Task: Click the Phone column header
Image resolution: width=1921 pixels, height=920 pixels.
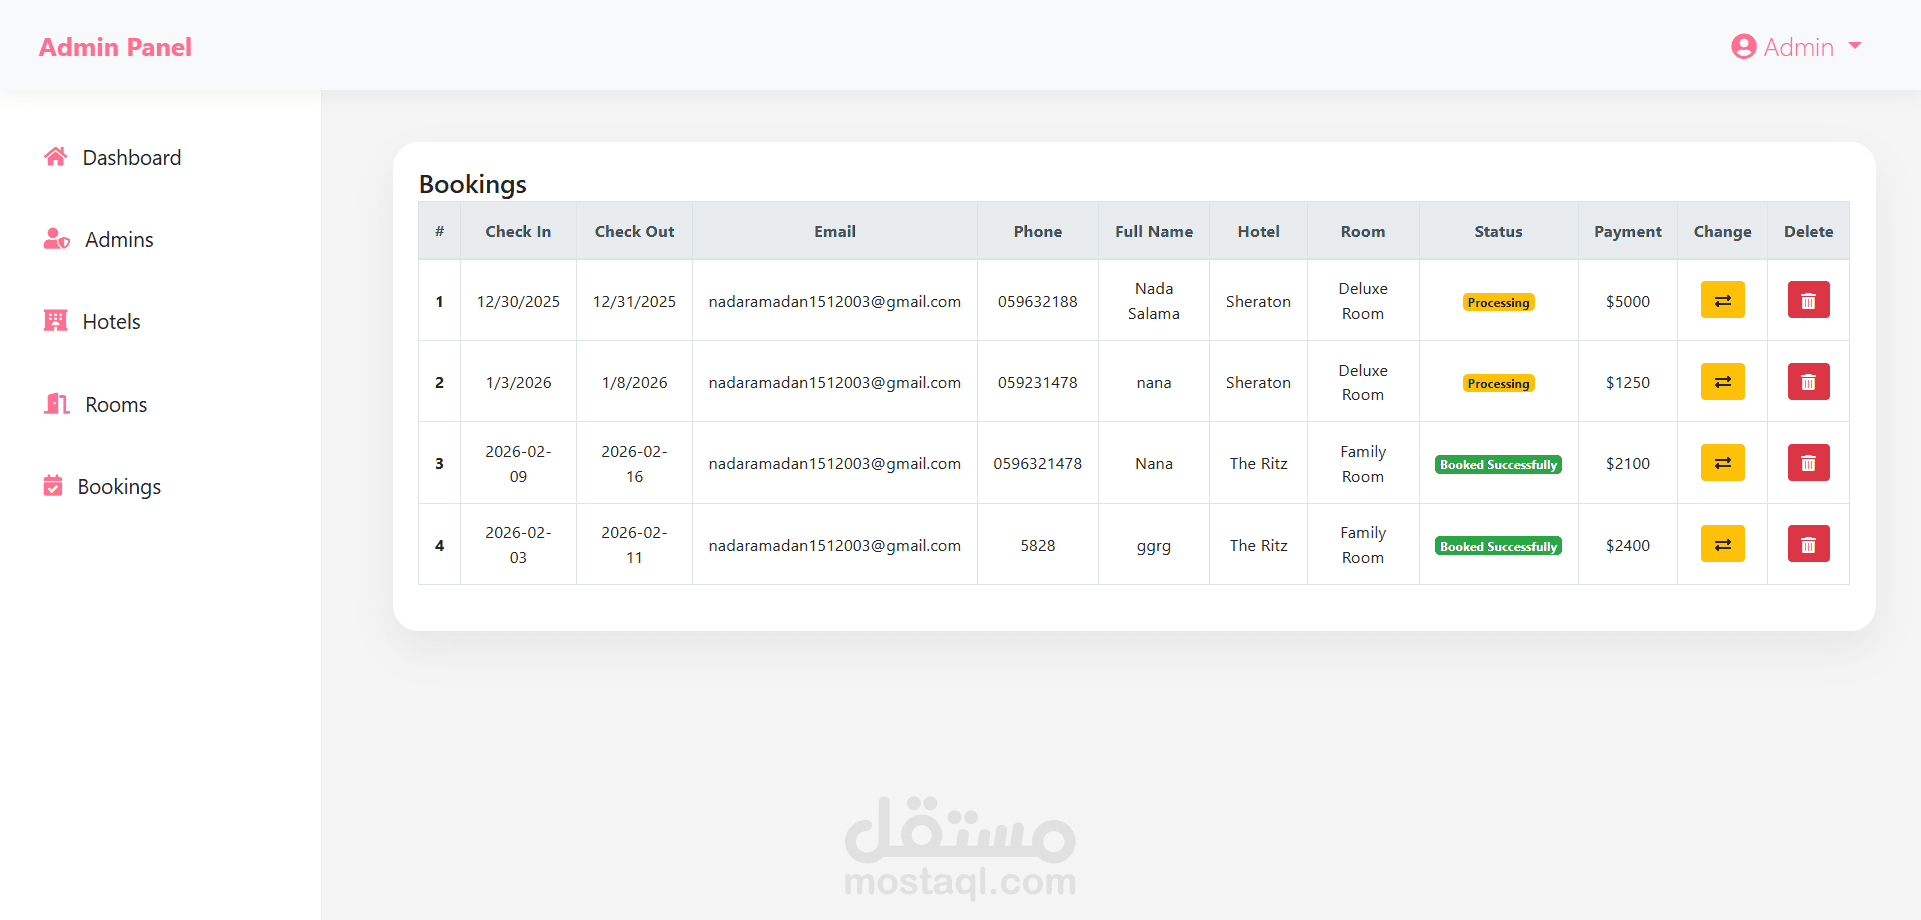Action: (1037, 231)
